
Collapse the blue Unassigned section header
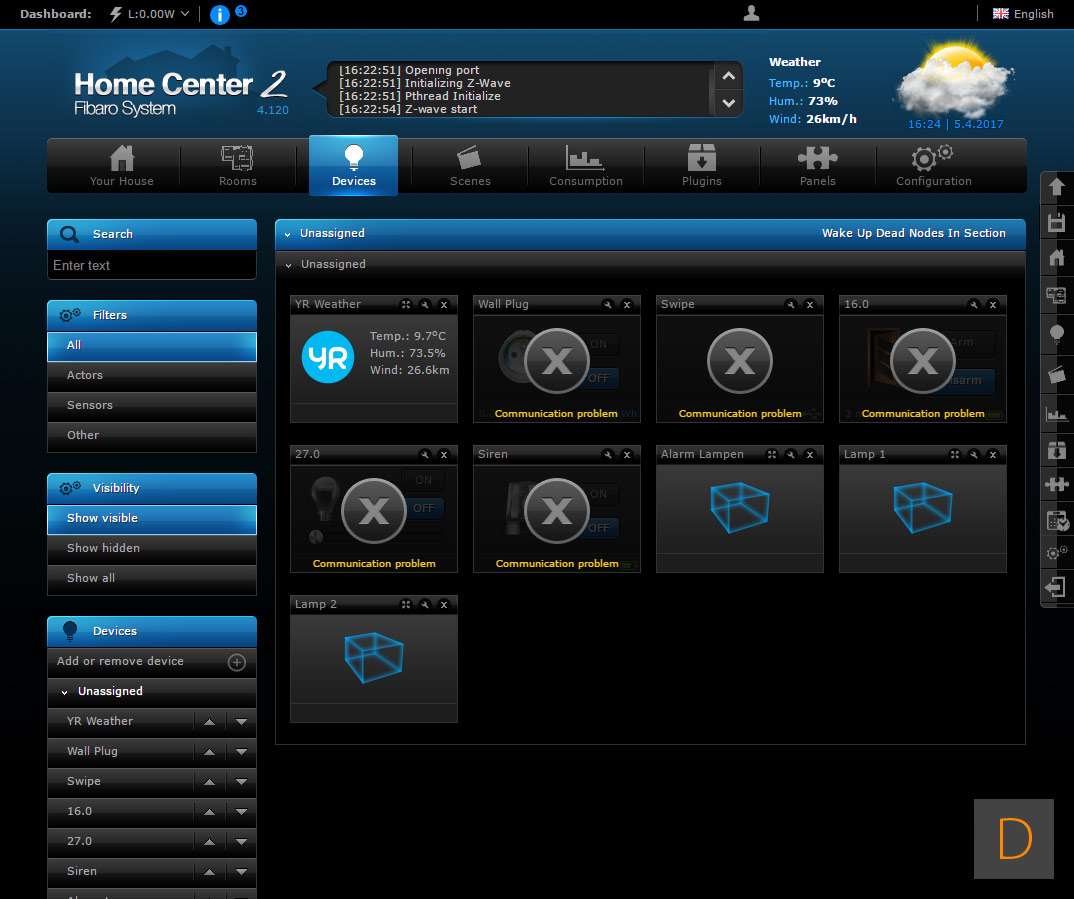[x=288, y=234]
